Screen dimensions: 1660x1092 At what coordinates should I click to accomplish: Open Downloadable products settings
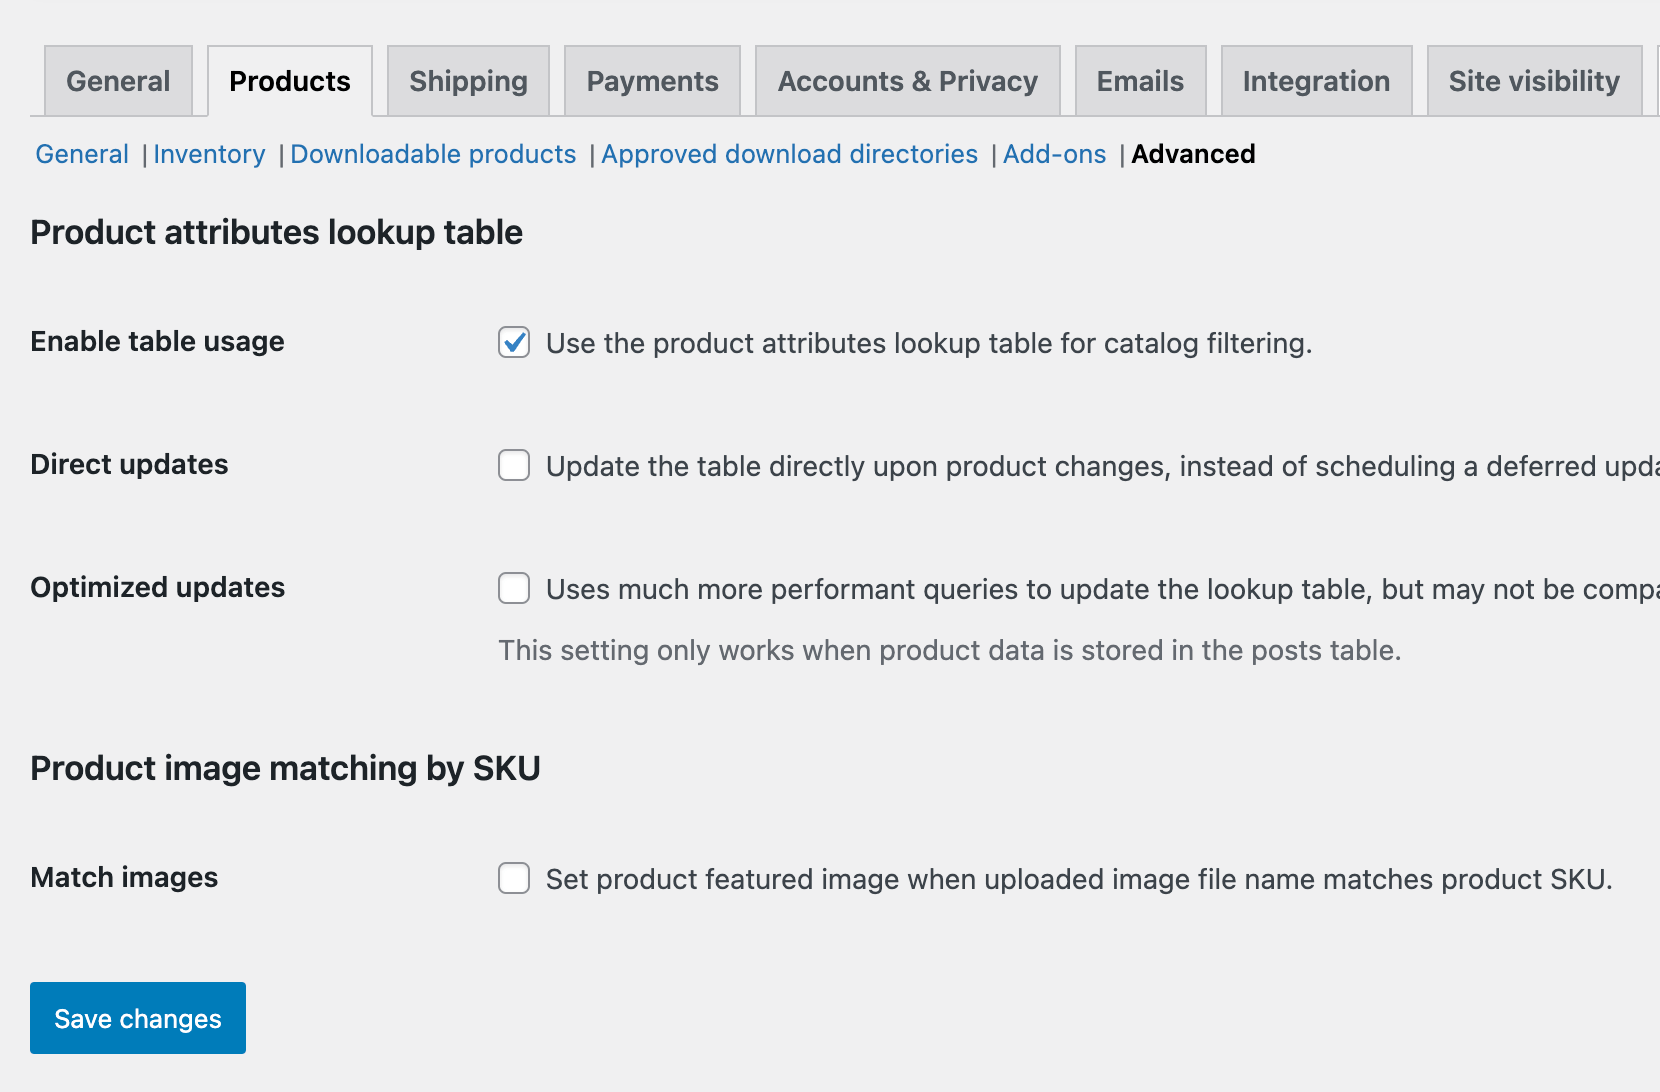432,154
